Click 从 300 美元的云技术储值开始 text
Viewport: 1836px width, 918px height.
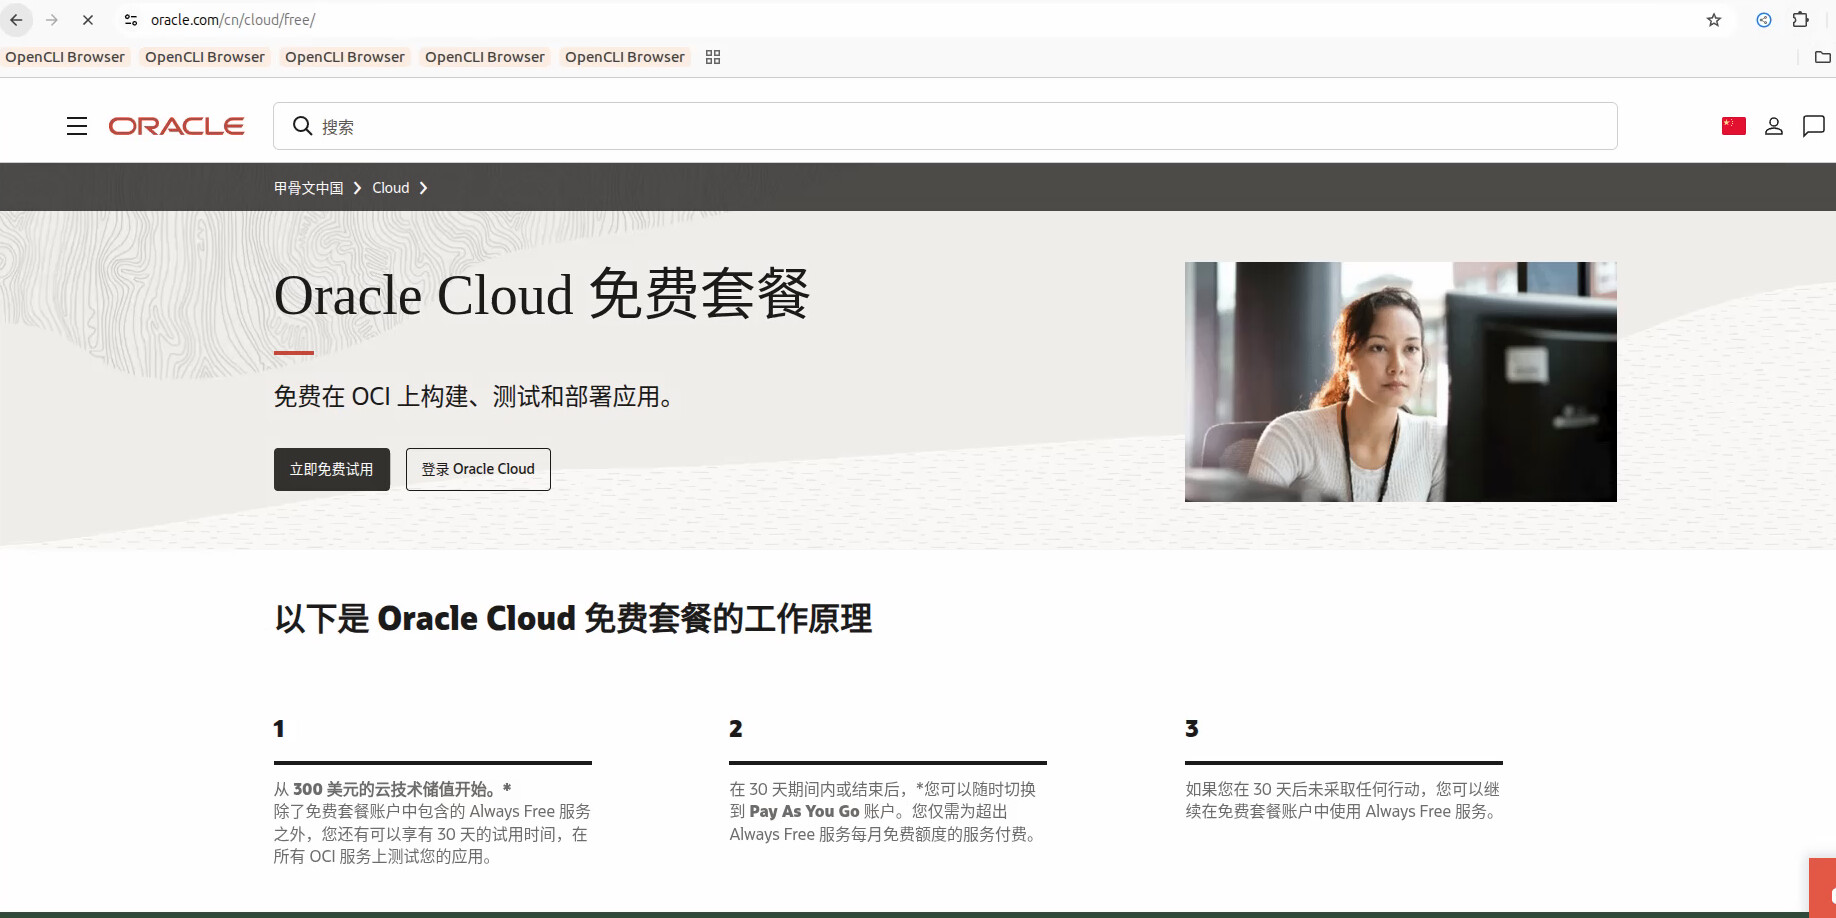(x=392, y=789)
